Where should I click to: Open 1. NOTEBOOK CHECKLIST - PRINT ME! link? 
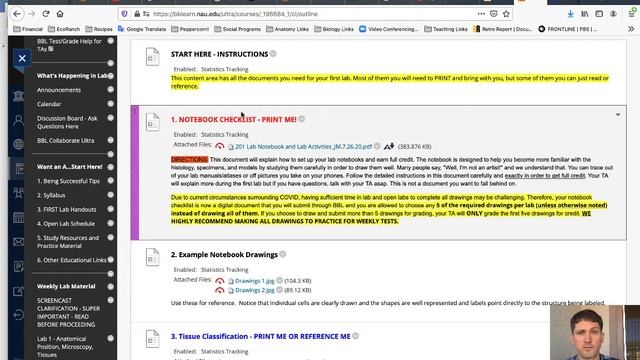233,119
